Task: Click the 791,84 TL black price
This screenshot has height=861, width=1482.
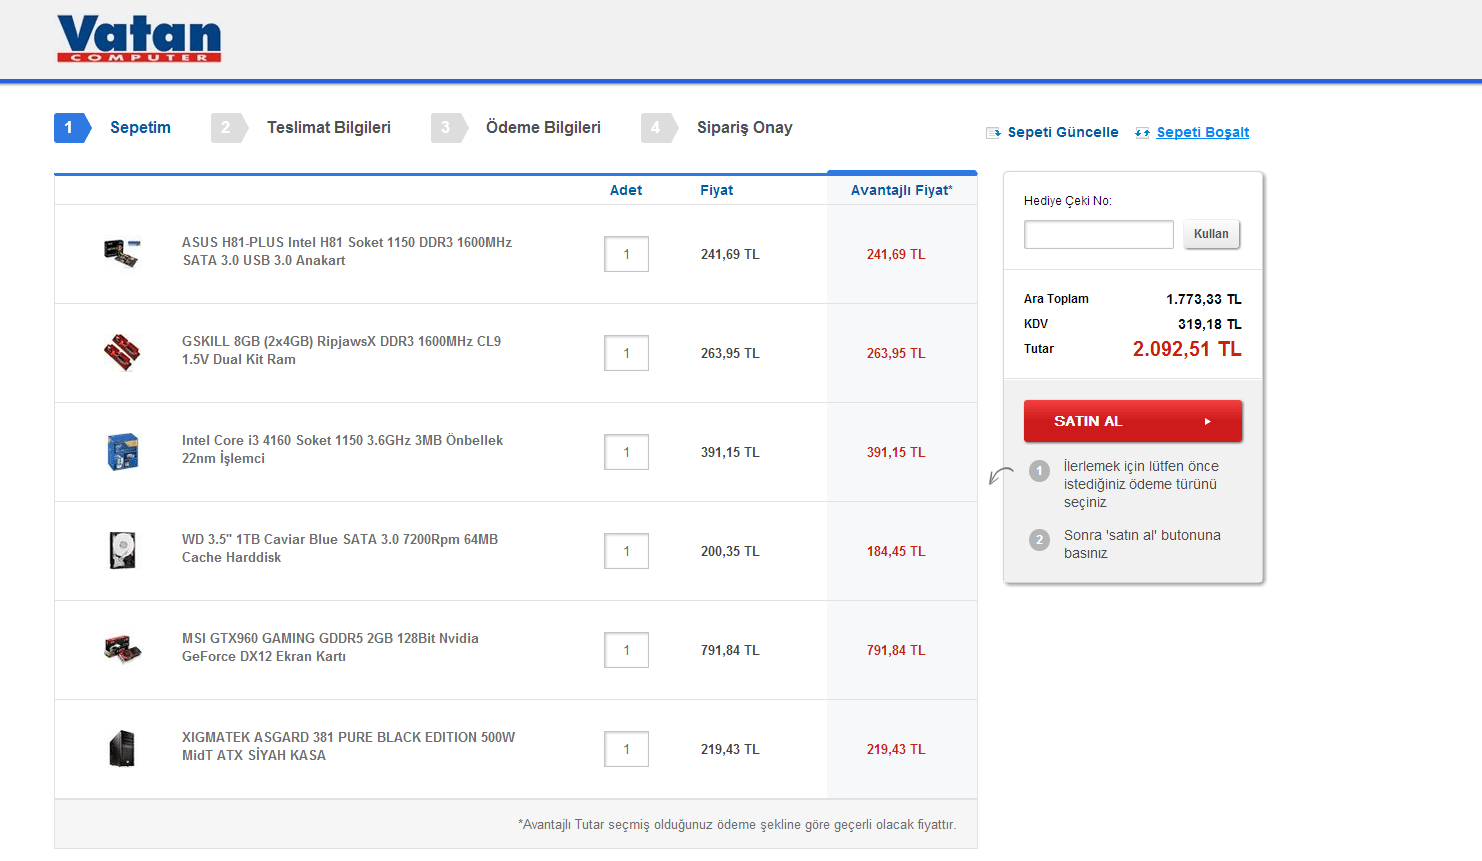Action: pos(730,650)
